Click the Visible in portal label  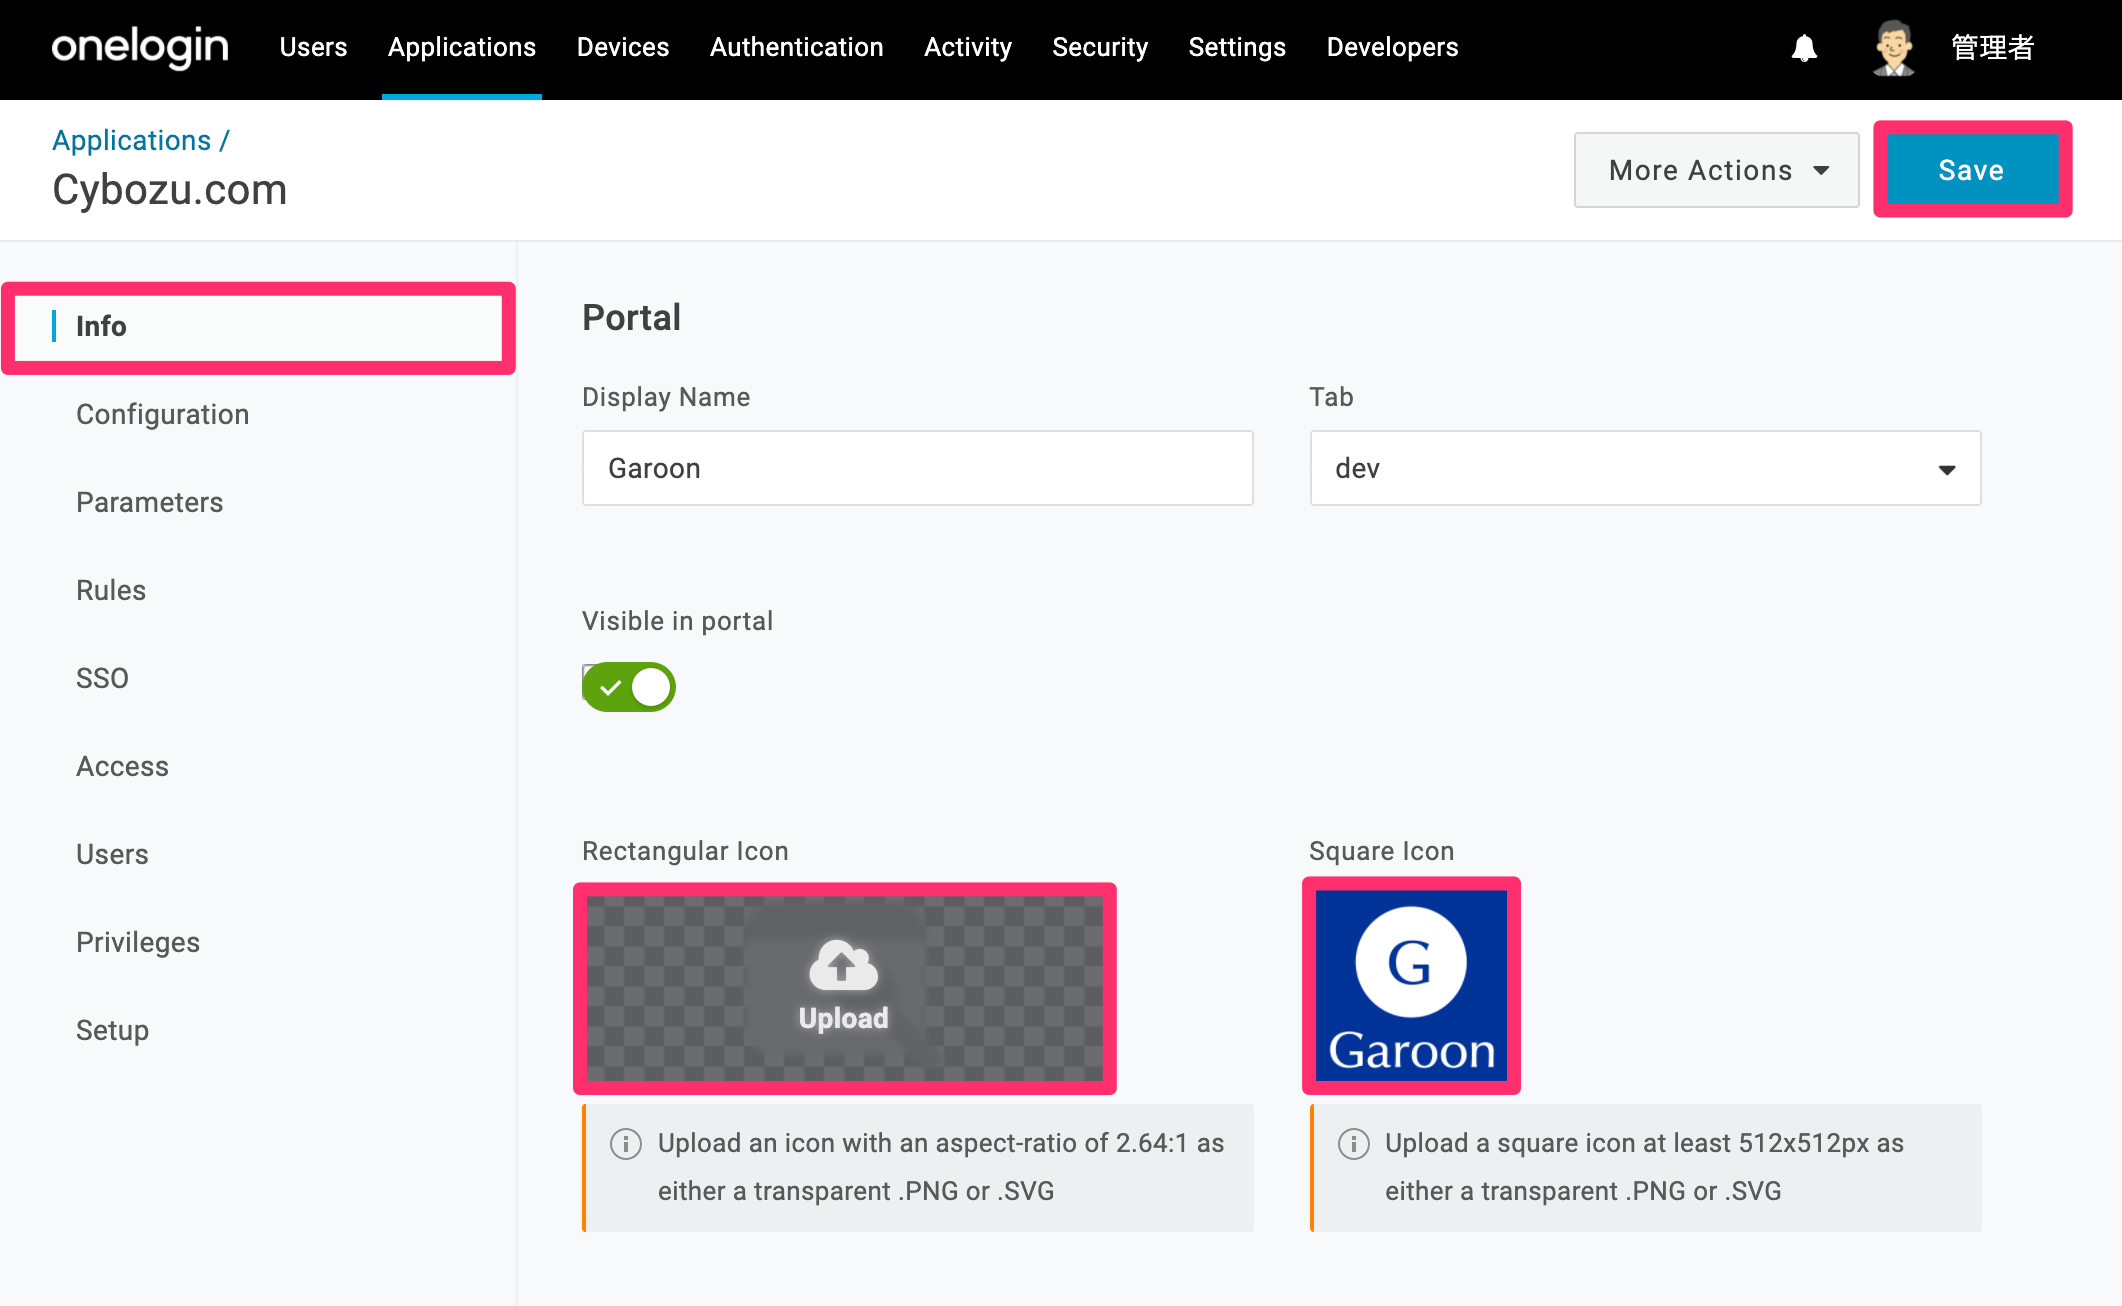click(x=678, y=621)
